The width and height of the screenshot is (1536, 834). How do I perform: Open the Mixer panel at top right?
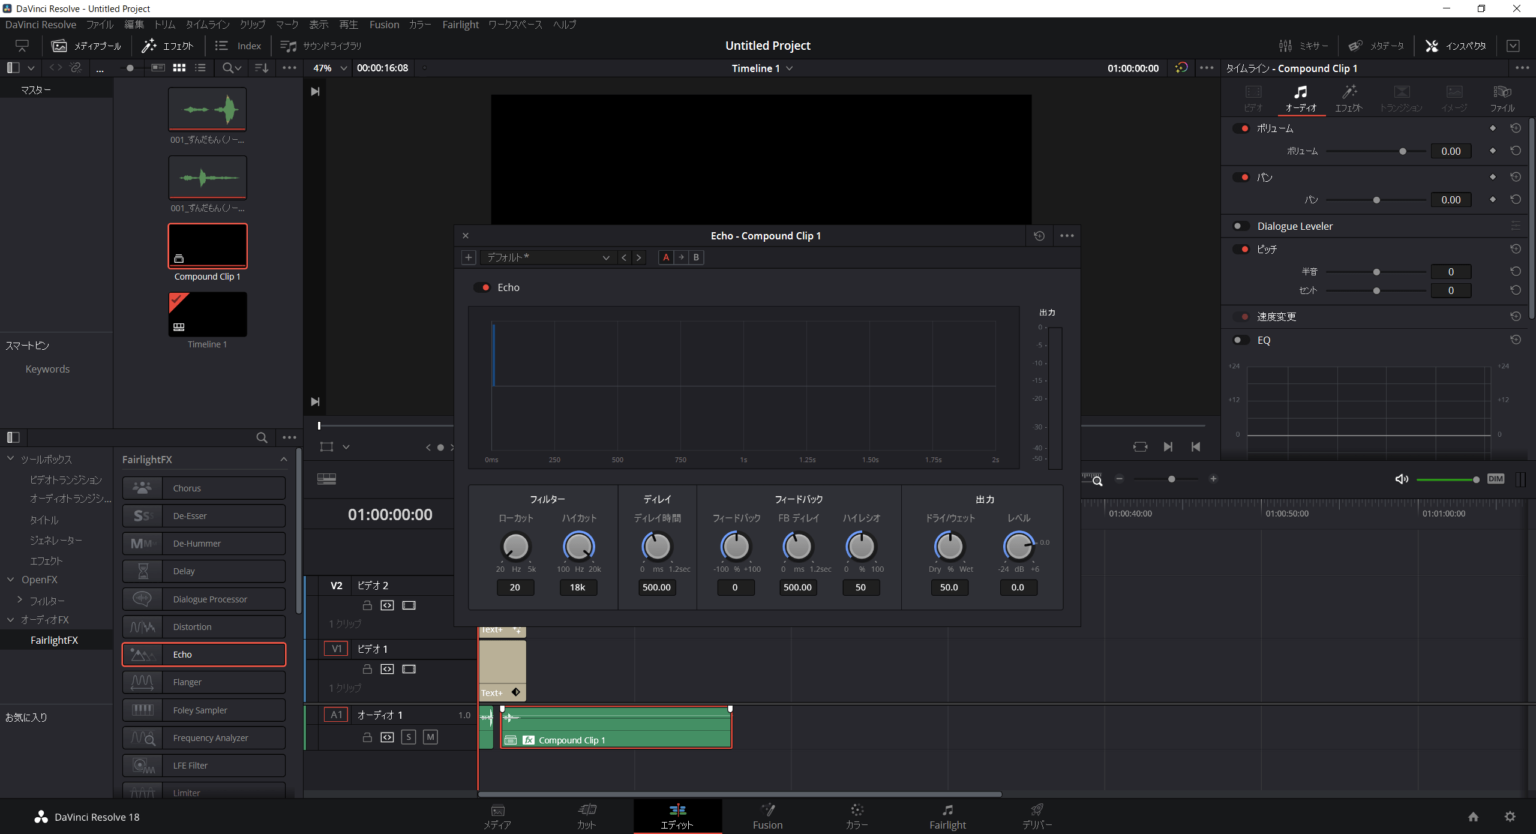coord(1303,45)
